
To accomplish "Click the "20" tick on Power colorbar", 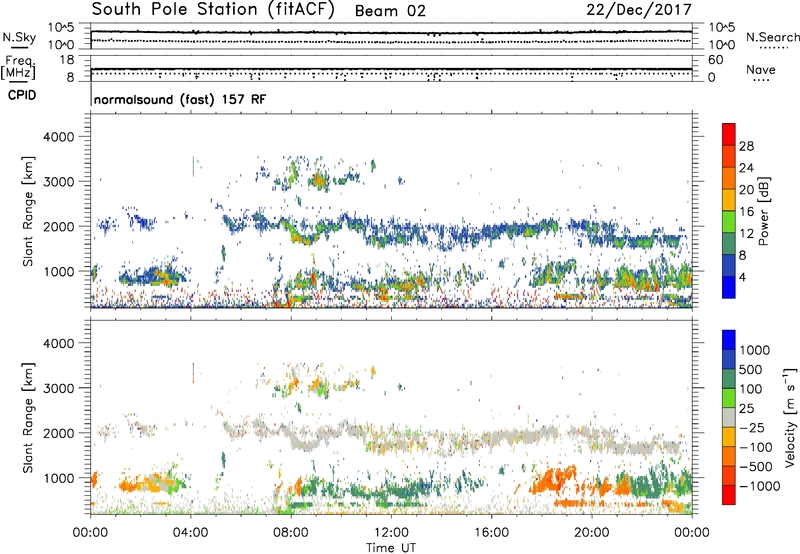I will (x=746, y=190).
